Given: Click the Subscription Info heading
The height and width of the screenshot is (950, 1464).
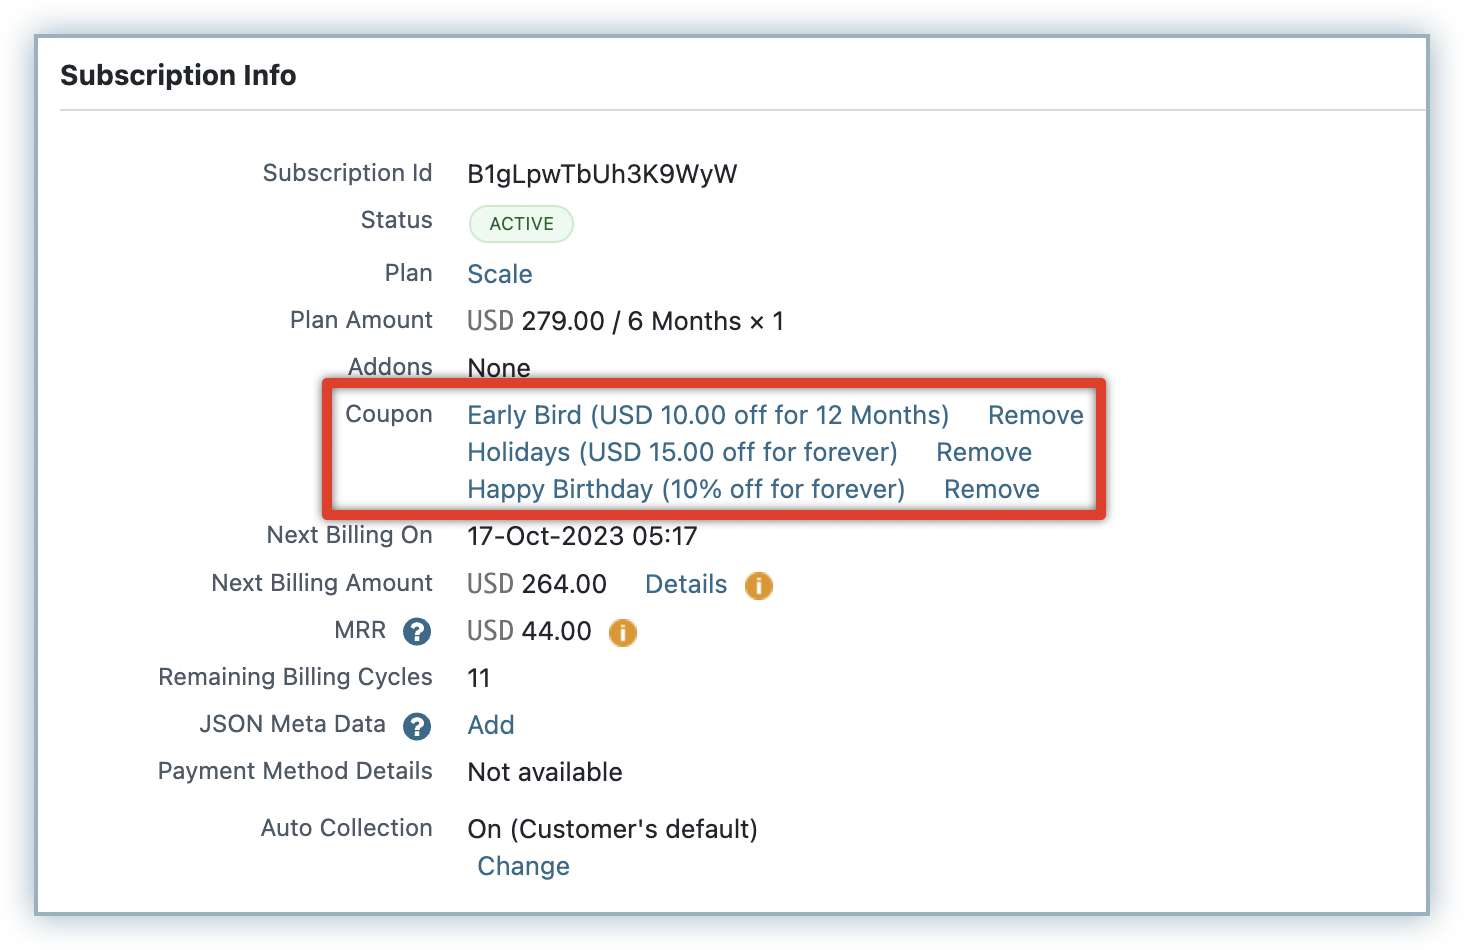Looking at the screenshot, I should pyautogui.click(x=178, y=75).
